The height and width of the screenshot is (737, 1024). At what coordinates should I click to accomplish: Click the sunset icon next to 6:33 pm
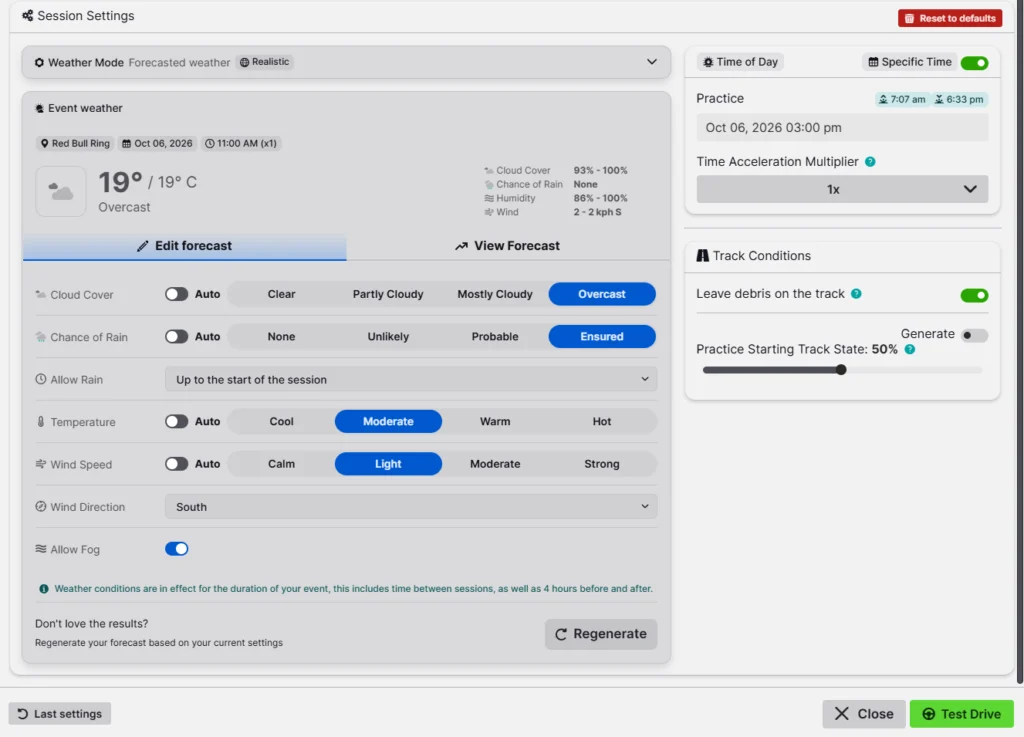click(x=939, y=99)
